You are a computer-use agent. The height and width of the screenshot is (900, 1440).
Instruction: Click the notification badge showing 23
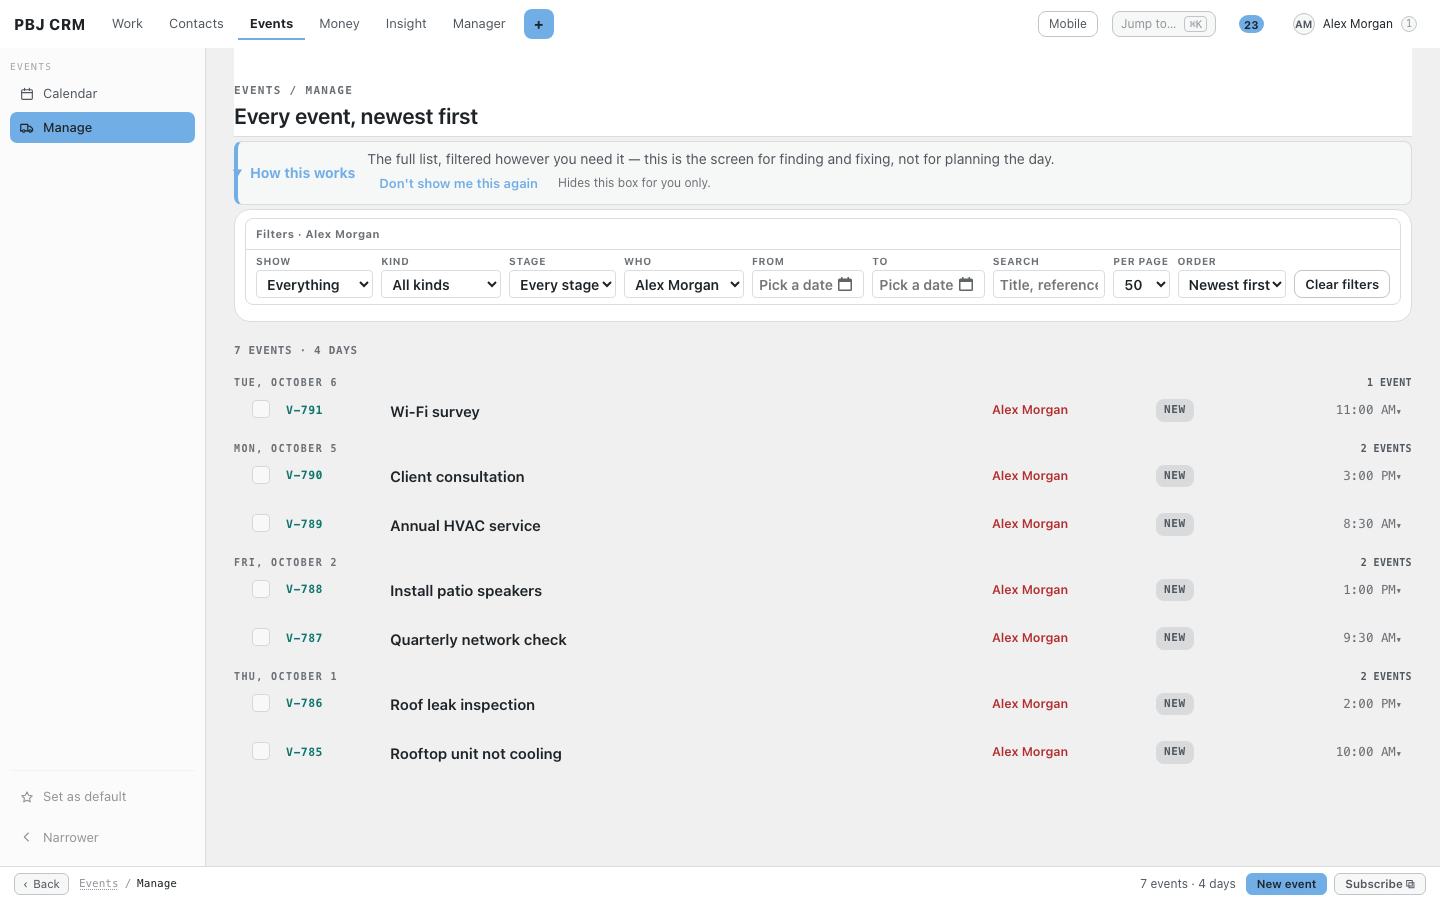pos(1251,24)
